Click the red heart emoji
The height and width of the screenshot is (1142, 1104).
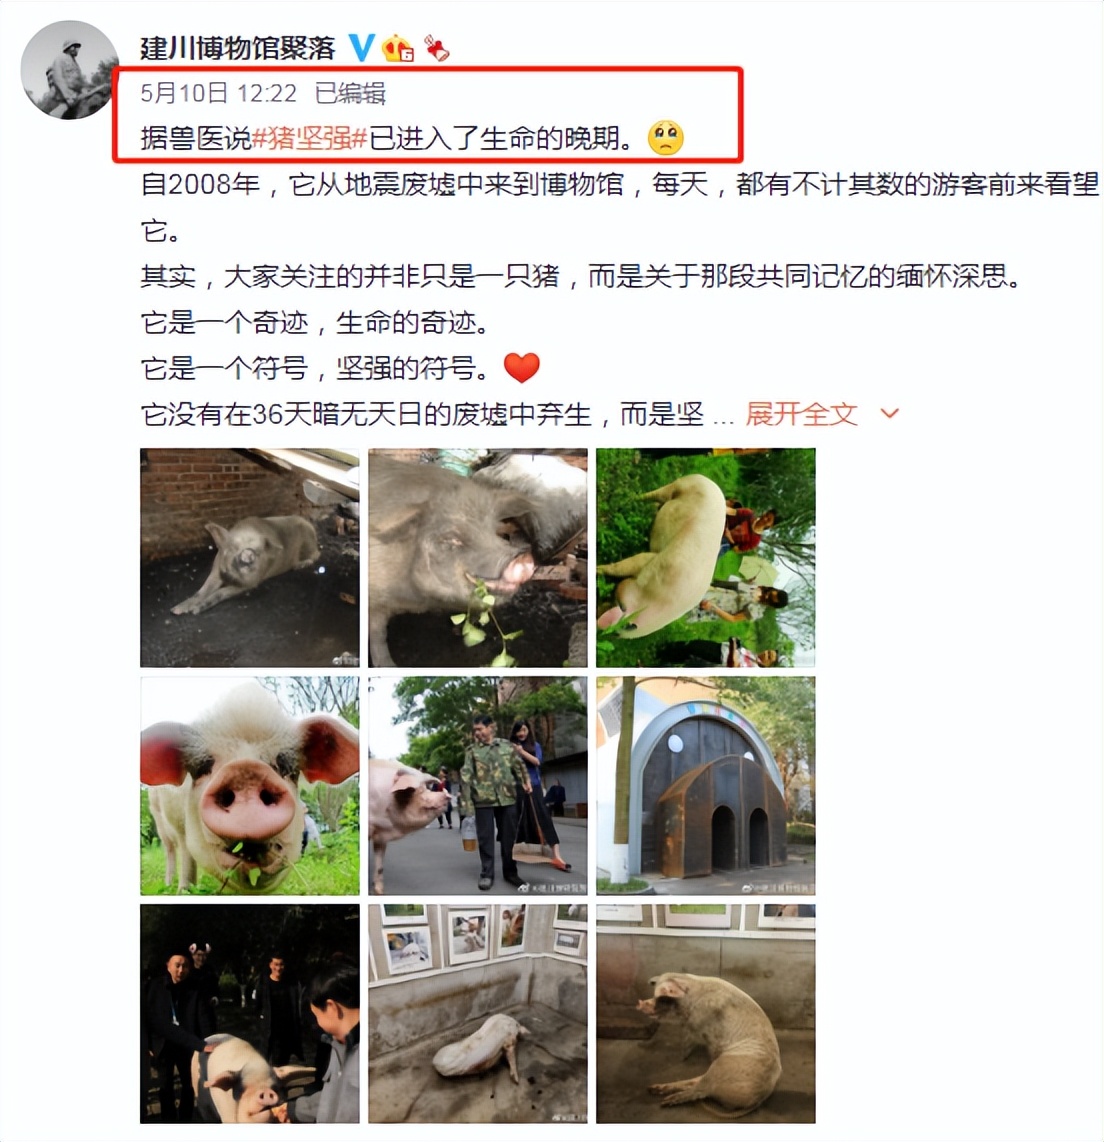coord(521,368)
